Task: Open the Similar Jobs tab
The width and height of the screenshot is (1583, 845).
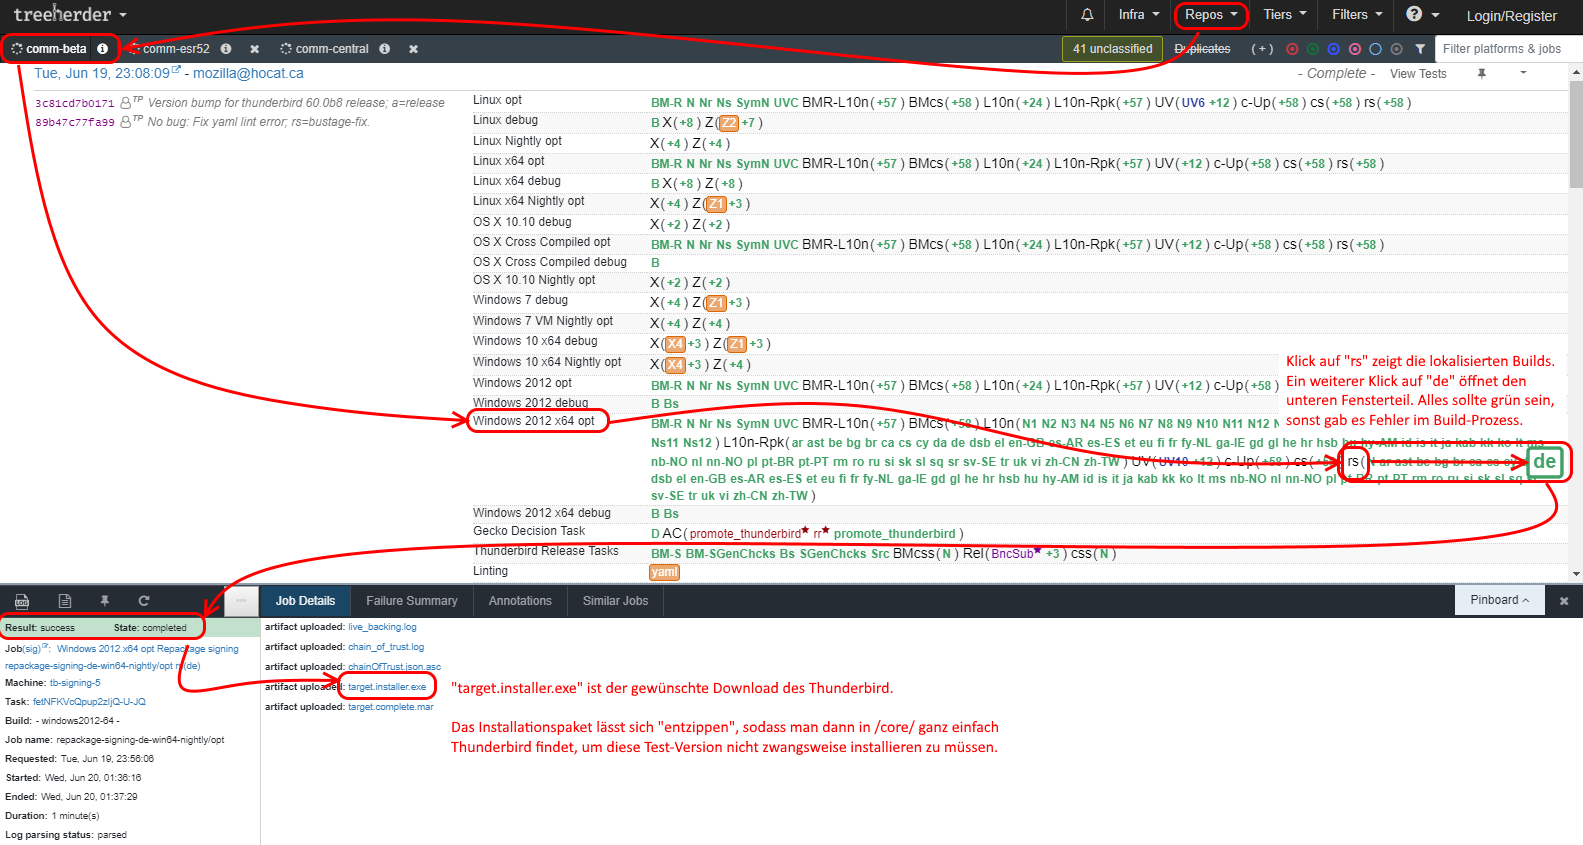Action: [615, 601]
